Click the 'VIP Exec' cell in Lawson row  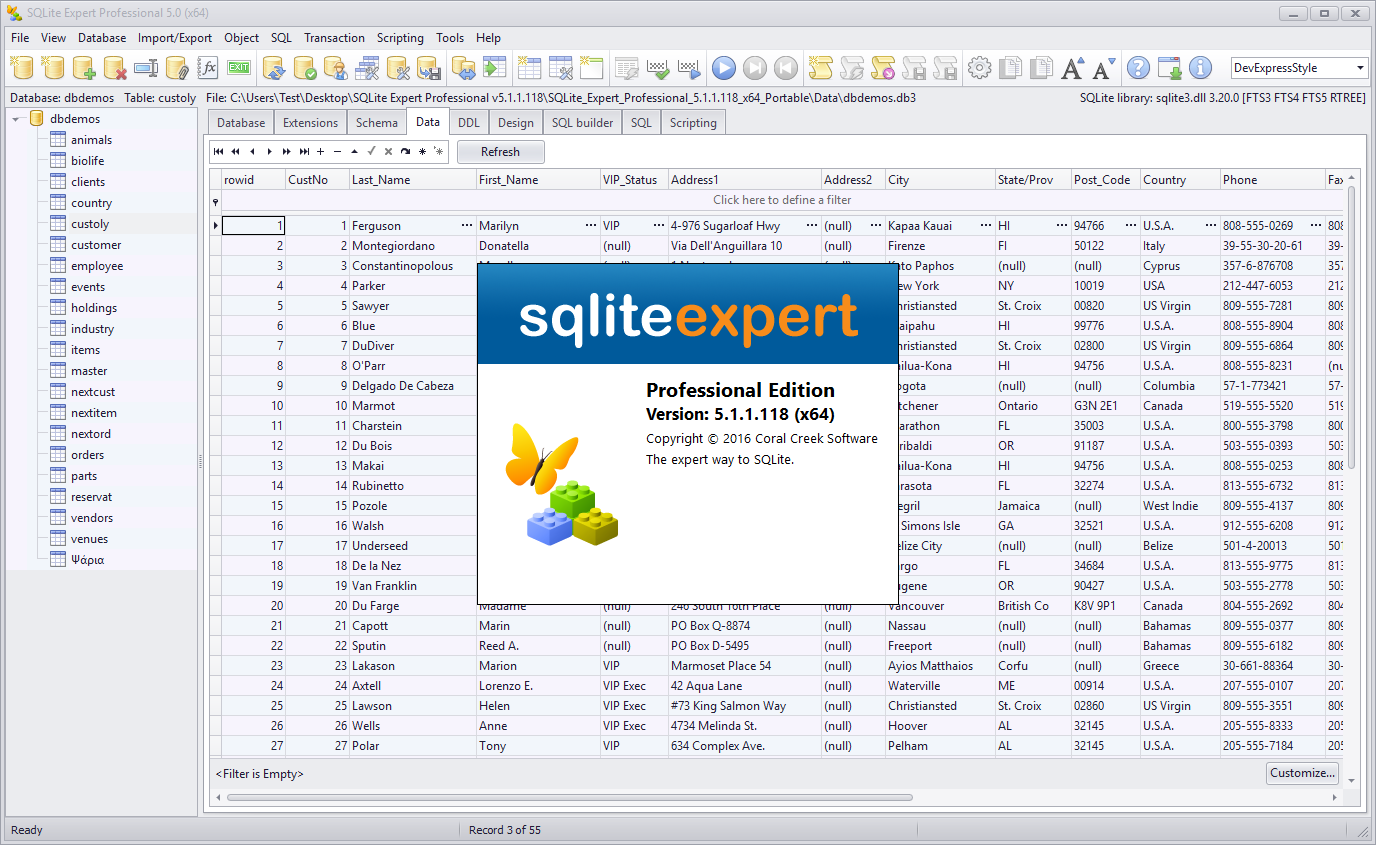tap(634, 706)
